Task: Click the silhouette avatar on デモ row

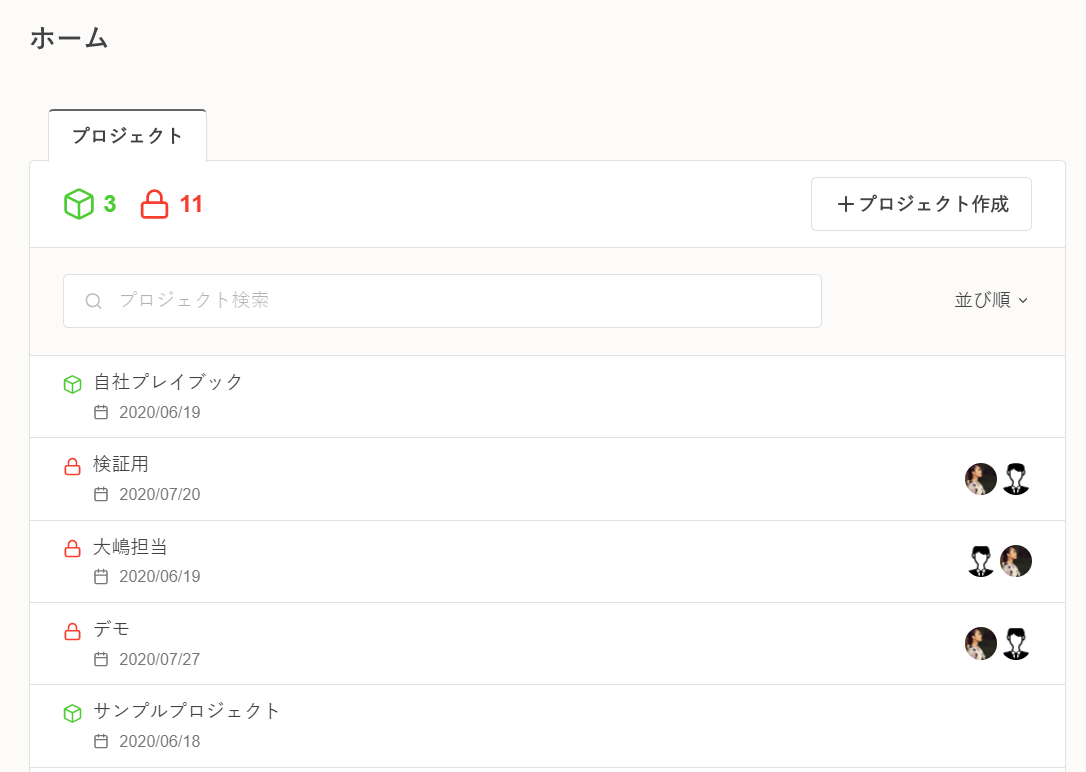Action: [x=1016, y=644]
